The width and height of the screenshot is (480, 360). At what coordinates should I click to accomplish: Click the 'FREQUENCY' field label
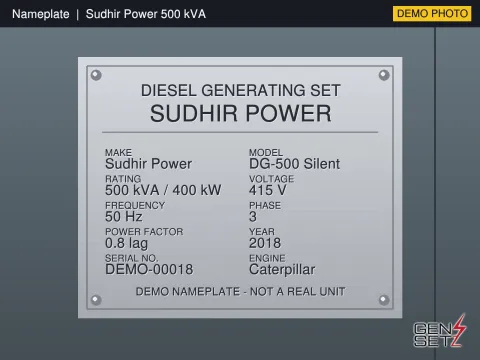click(x=135, y=205)
